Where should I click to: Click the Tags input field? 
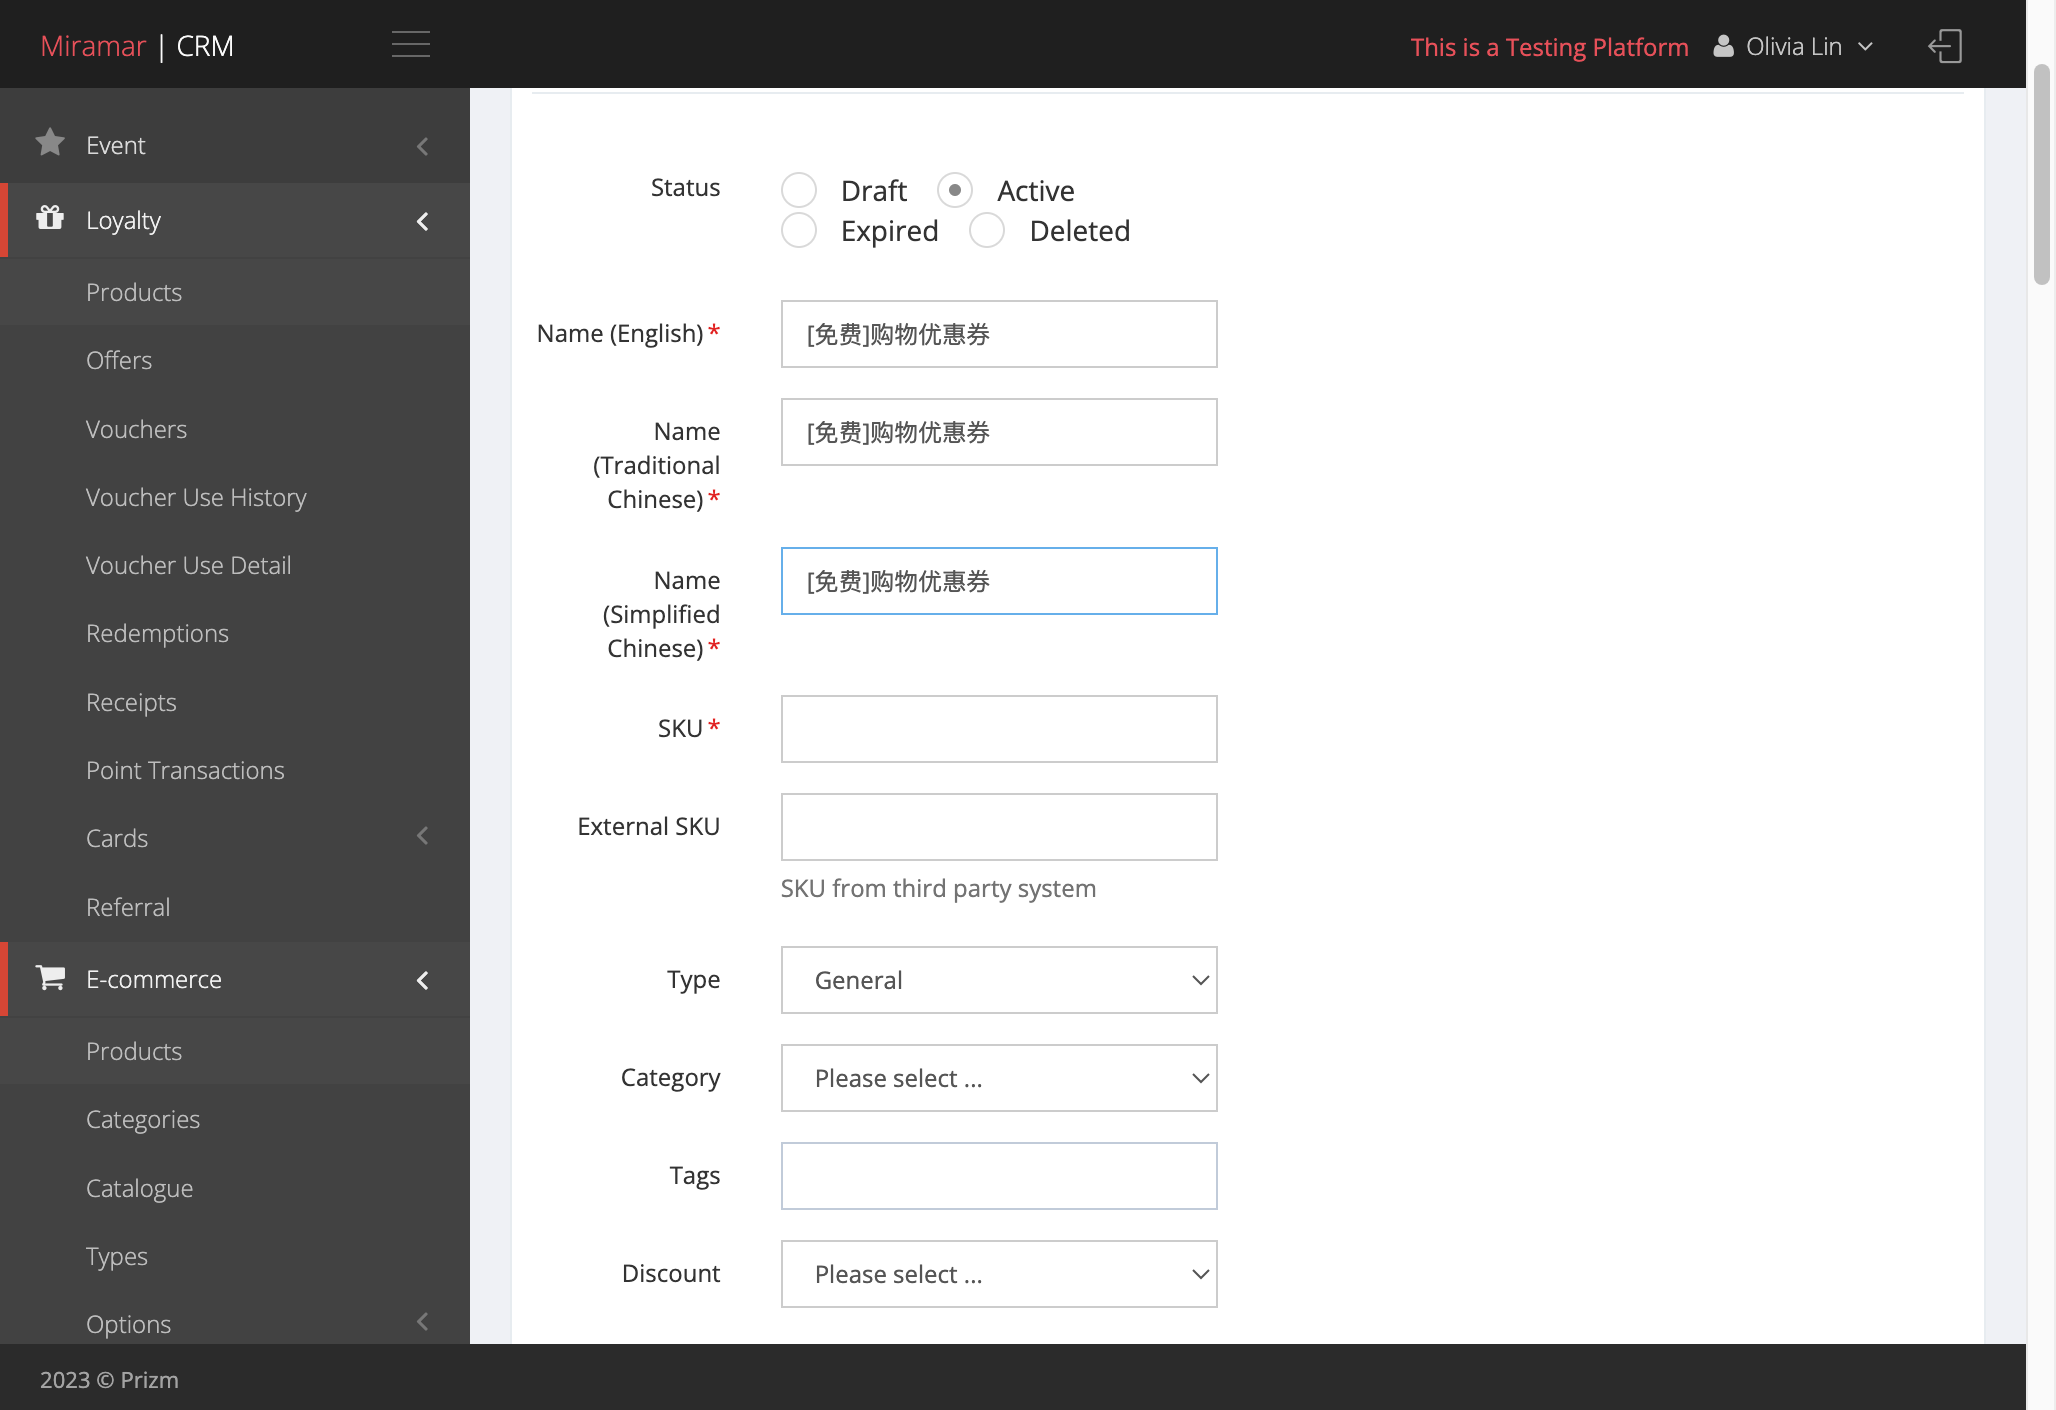(x=999, y=1176)
